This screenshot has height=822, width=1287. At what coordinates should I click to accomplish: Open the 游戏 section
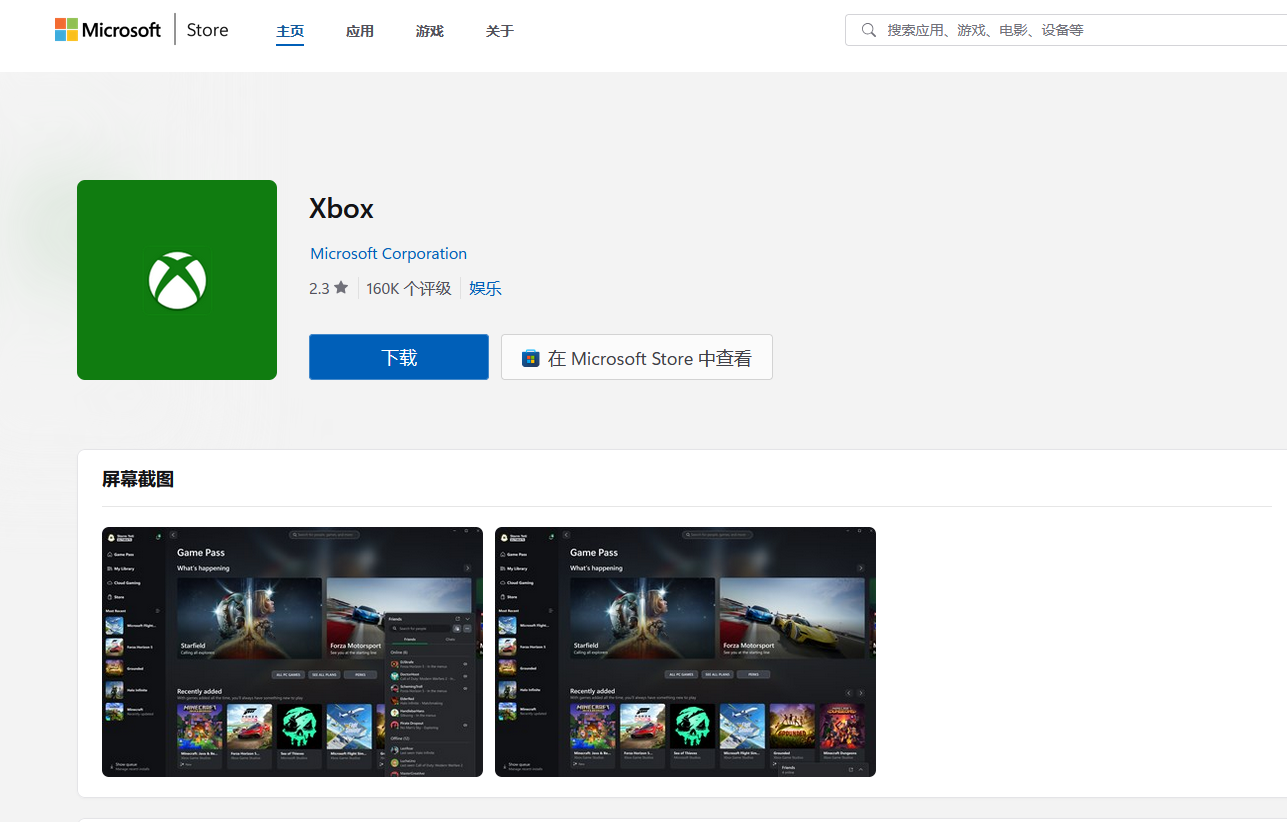pos(429,31)
